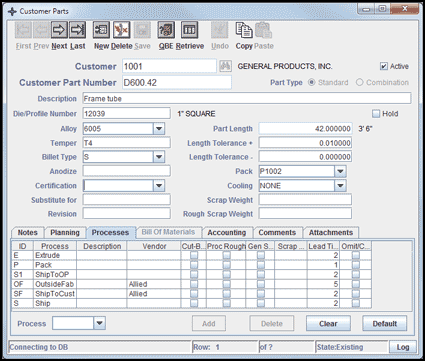Click the Extrude process cell

55,255
